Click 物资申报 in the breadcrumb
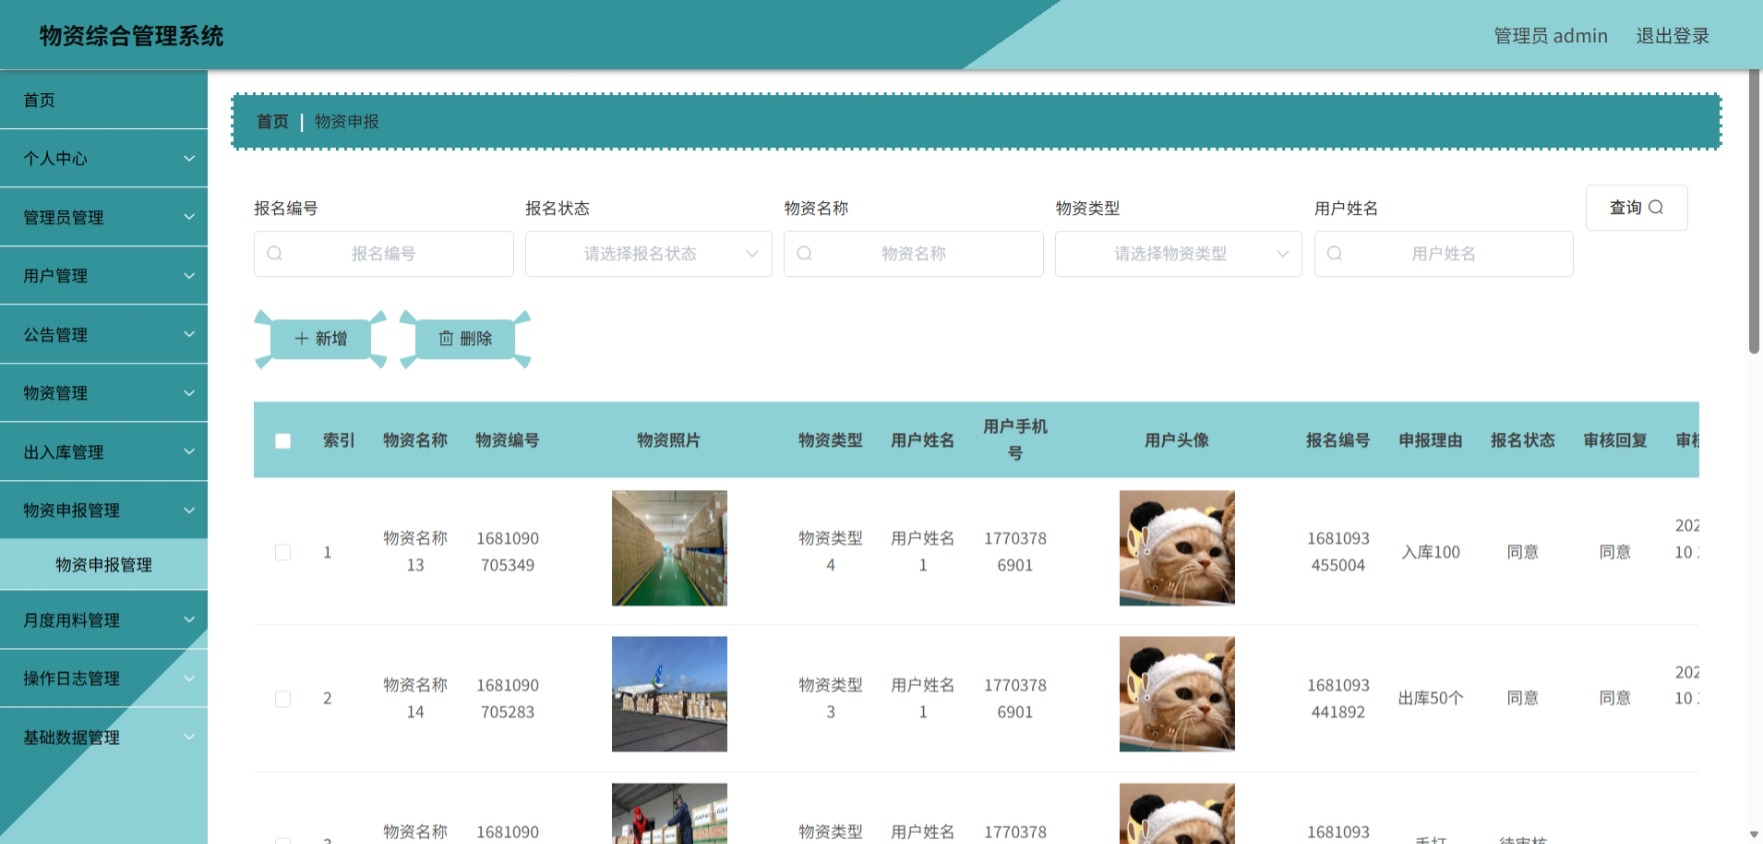Image resolution: width=1763 pixels, height=844 pixels. (x=347, y=122)
